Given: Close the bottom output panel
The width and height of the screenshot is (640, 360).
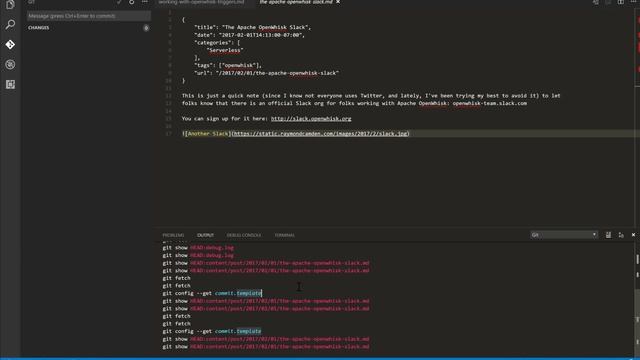Looking at the screenshot, I should pyautogui.click(x=633, y=235).
